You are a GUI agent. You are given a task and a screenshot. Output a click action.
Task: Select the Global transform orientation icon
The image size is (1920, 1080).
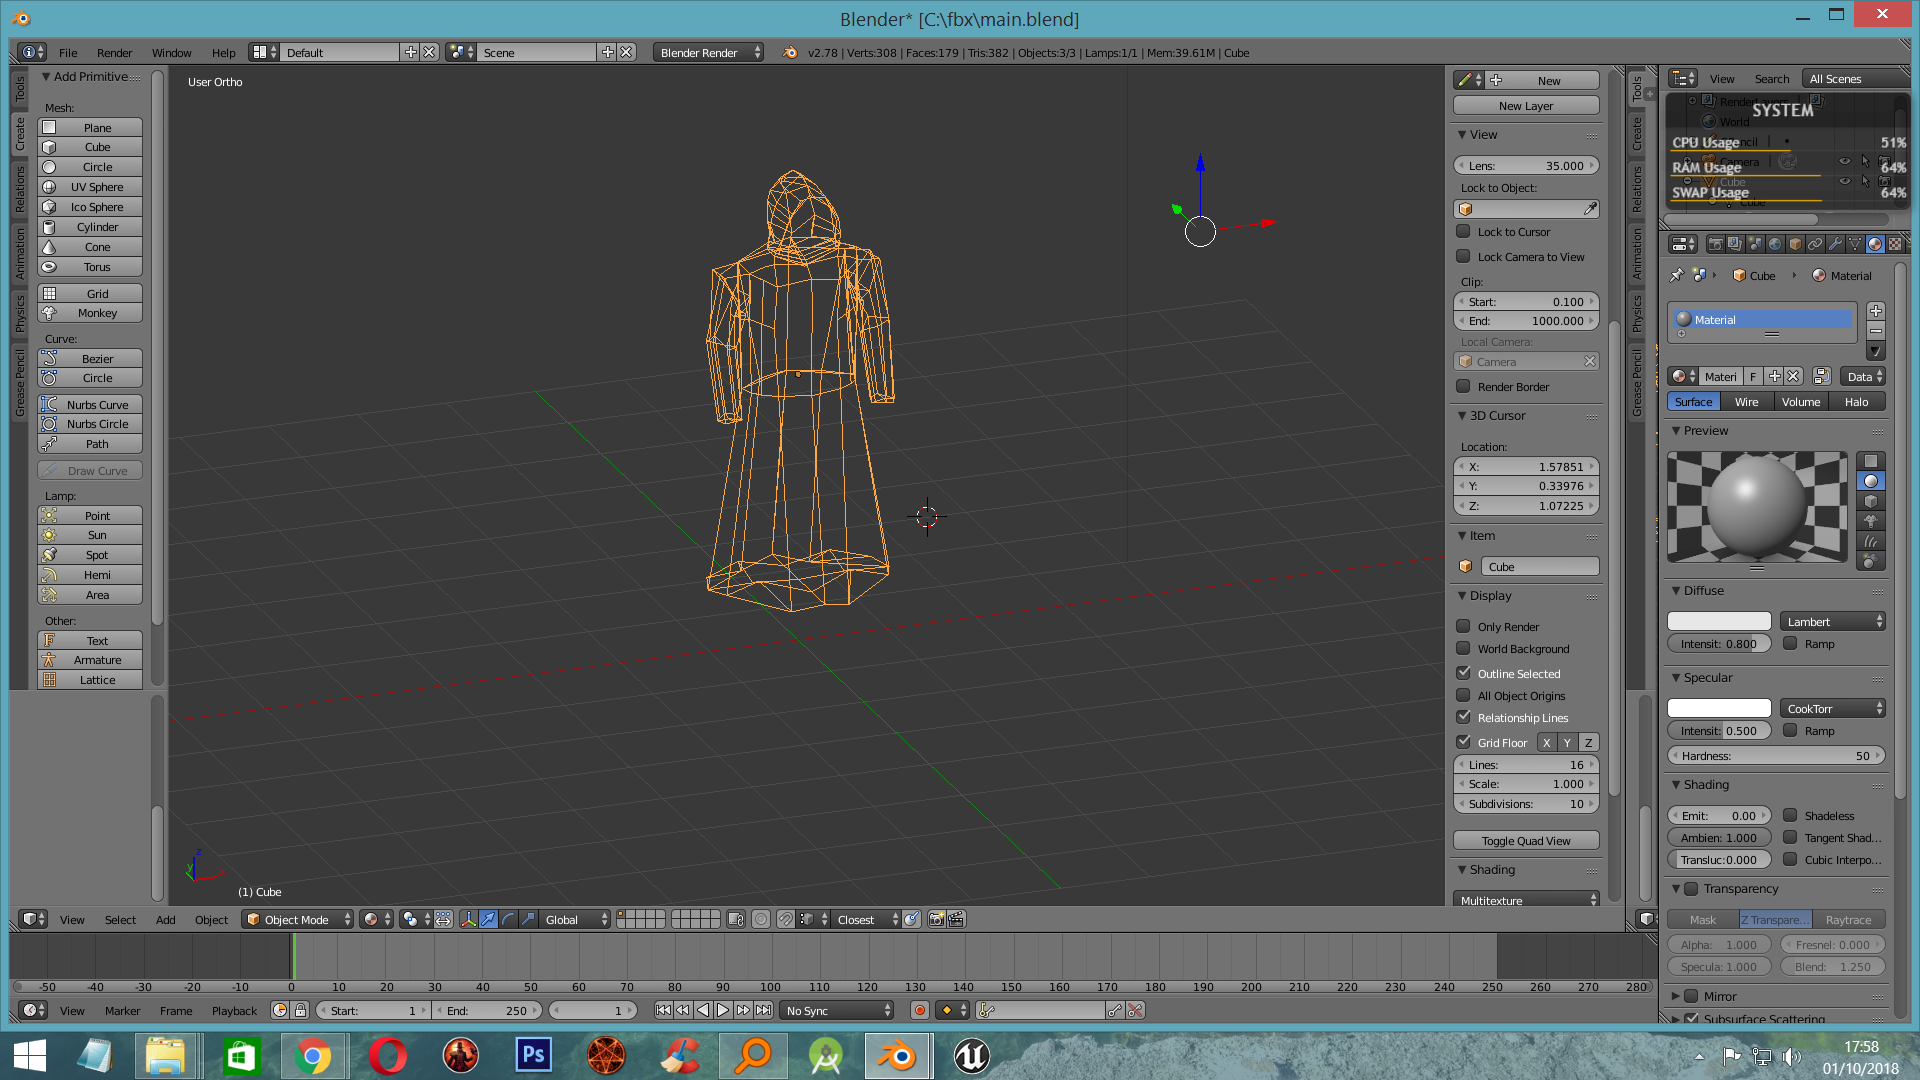tap(574, 919)
